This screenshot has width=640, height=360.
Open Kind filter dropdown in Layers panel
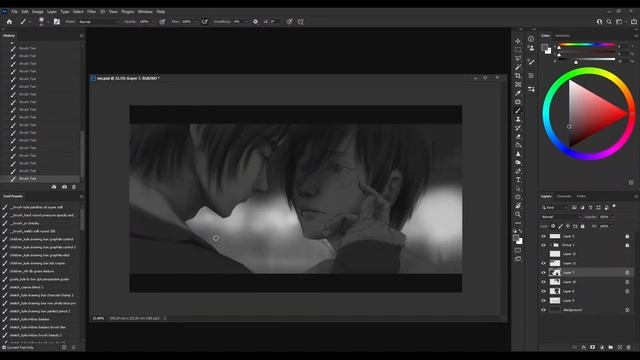tap(555, 208)
